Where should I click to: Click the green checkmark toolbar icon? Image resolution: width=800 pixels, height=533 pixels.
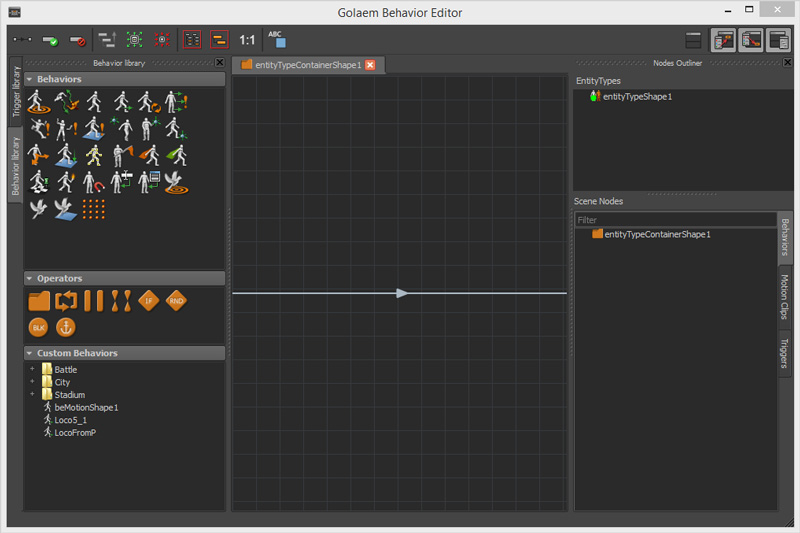click(x=50, y=40)
